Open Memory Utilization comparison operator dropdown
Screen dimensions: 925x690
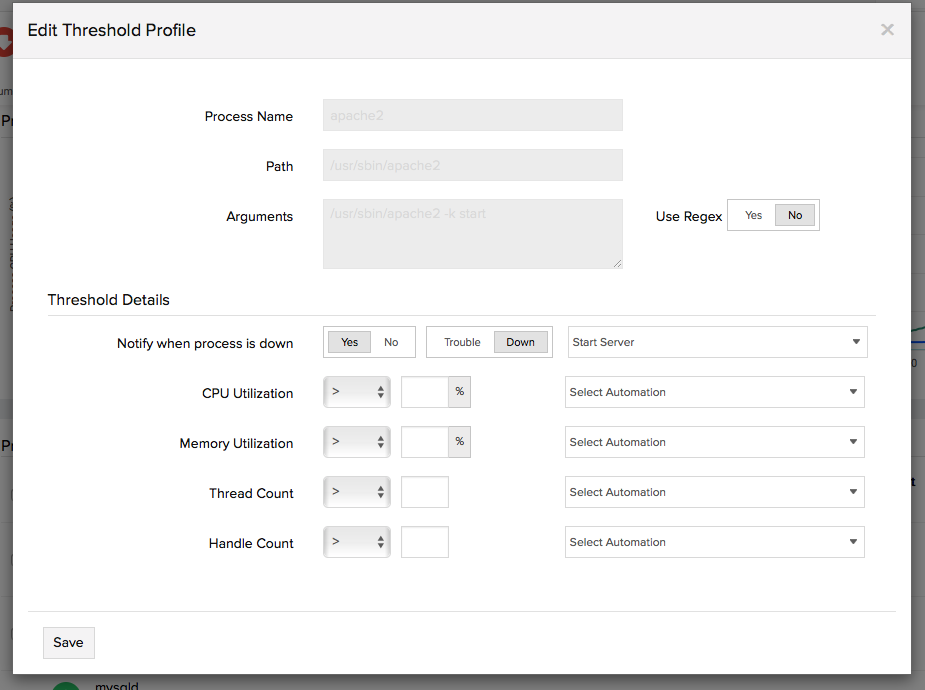(357, 442)
